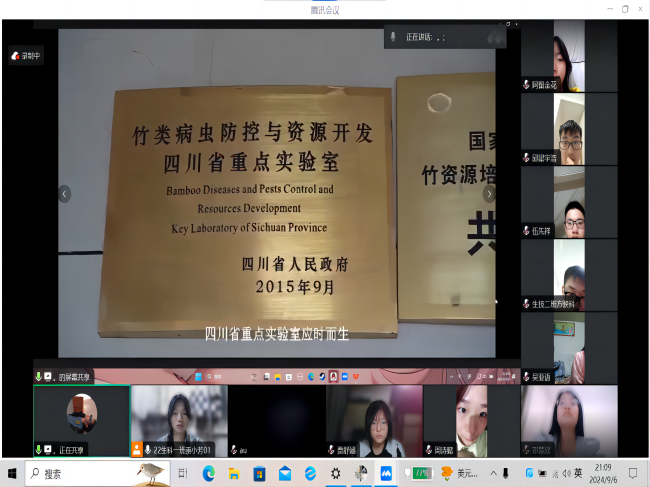Click orange host avatar icon on 22生科一班 tile
Screen dimensions: 650x487
(x=136, y=449)
